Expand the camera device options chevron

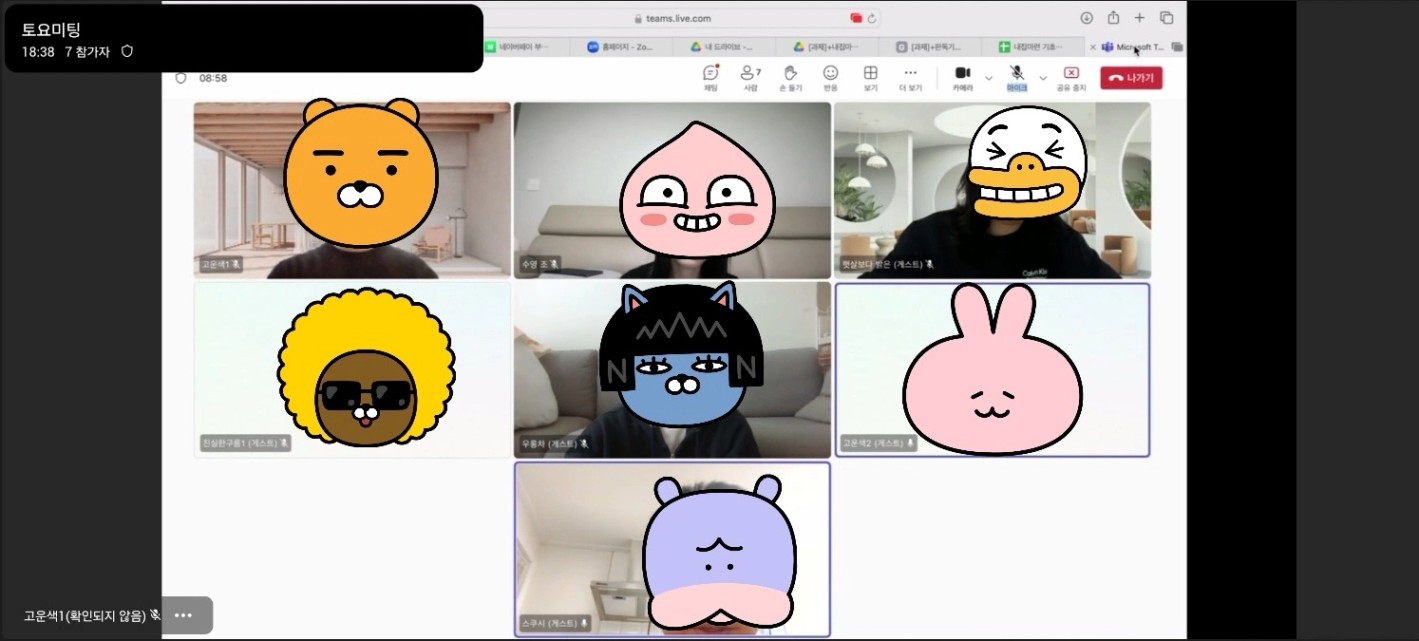pyautogui.click(x=989, y=78)
